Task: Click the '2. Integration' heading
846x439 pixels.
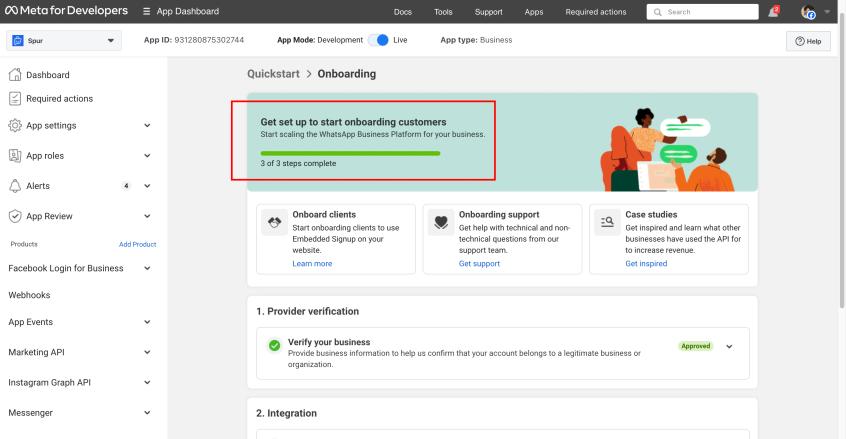Action: click(x=286, y=413)
